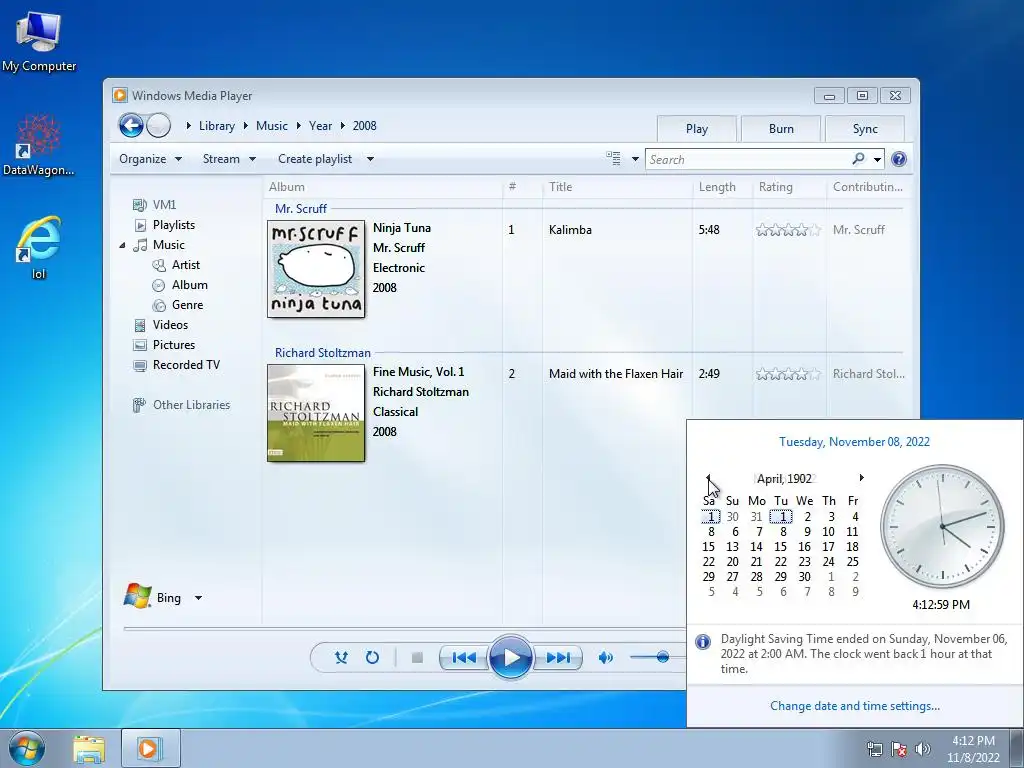Switch to the Play tab

point(697,129)
